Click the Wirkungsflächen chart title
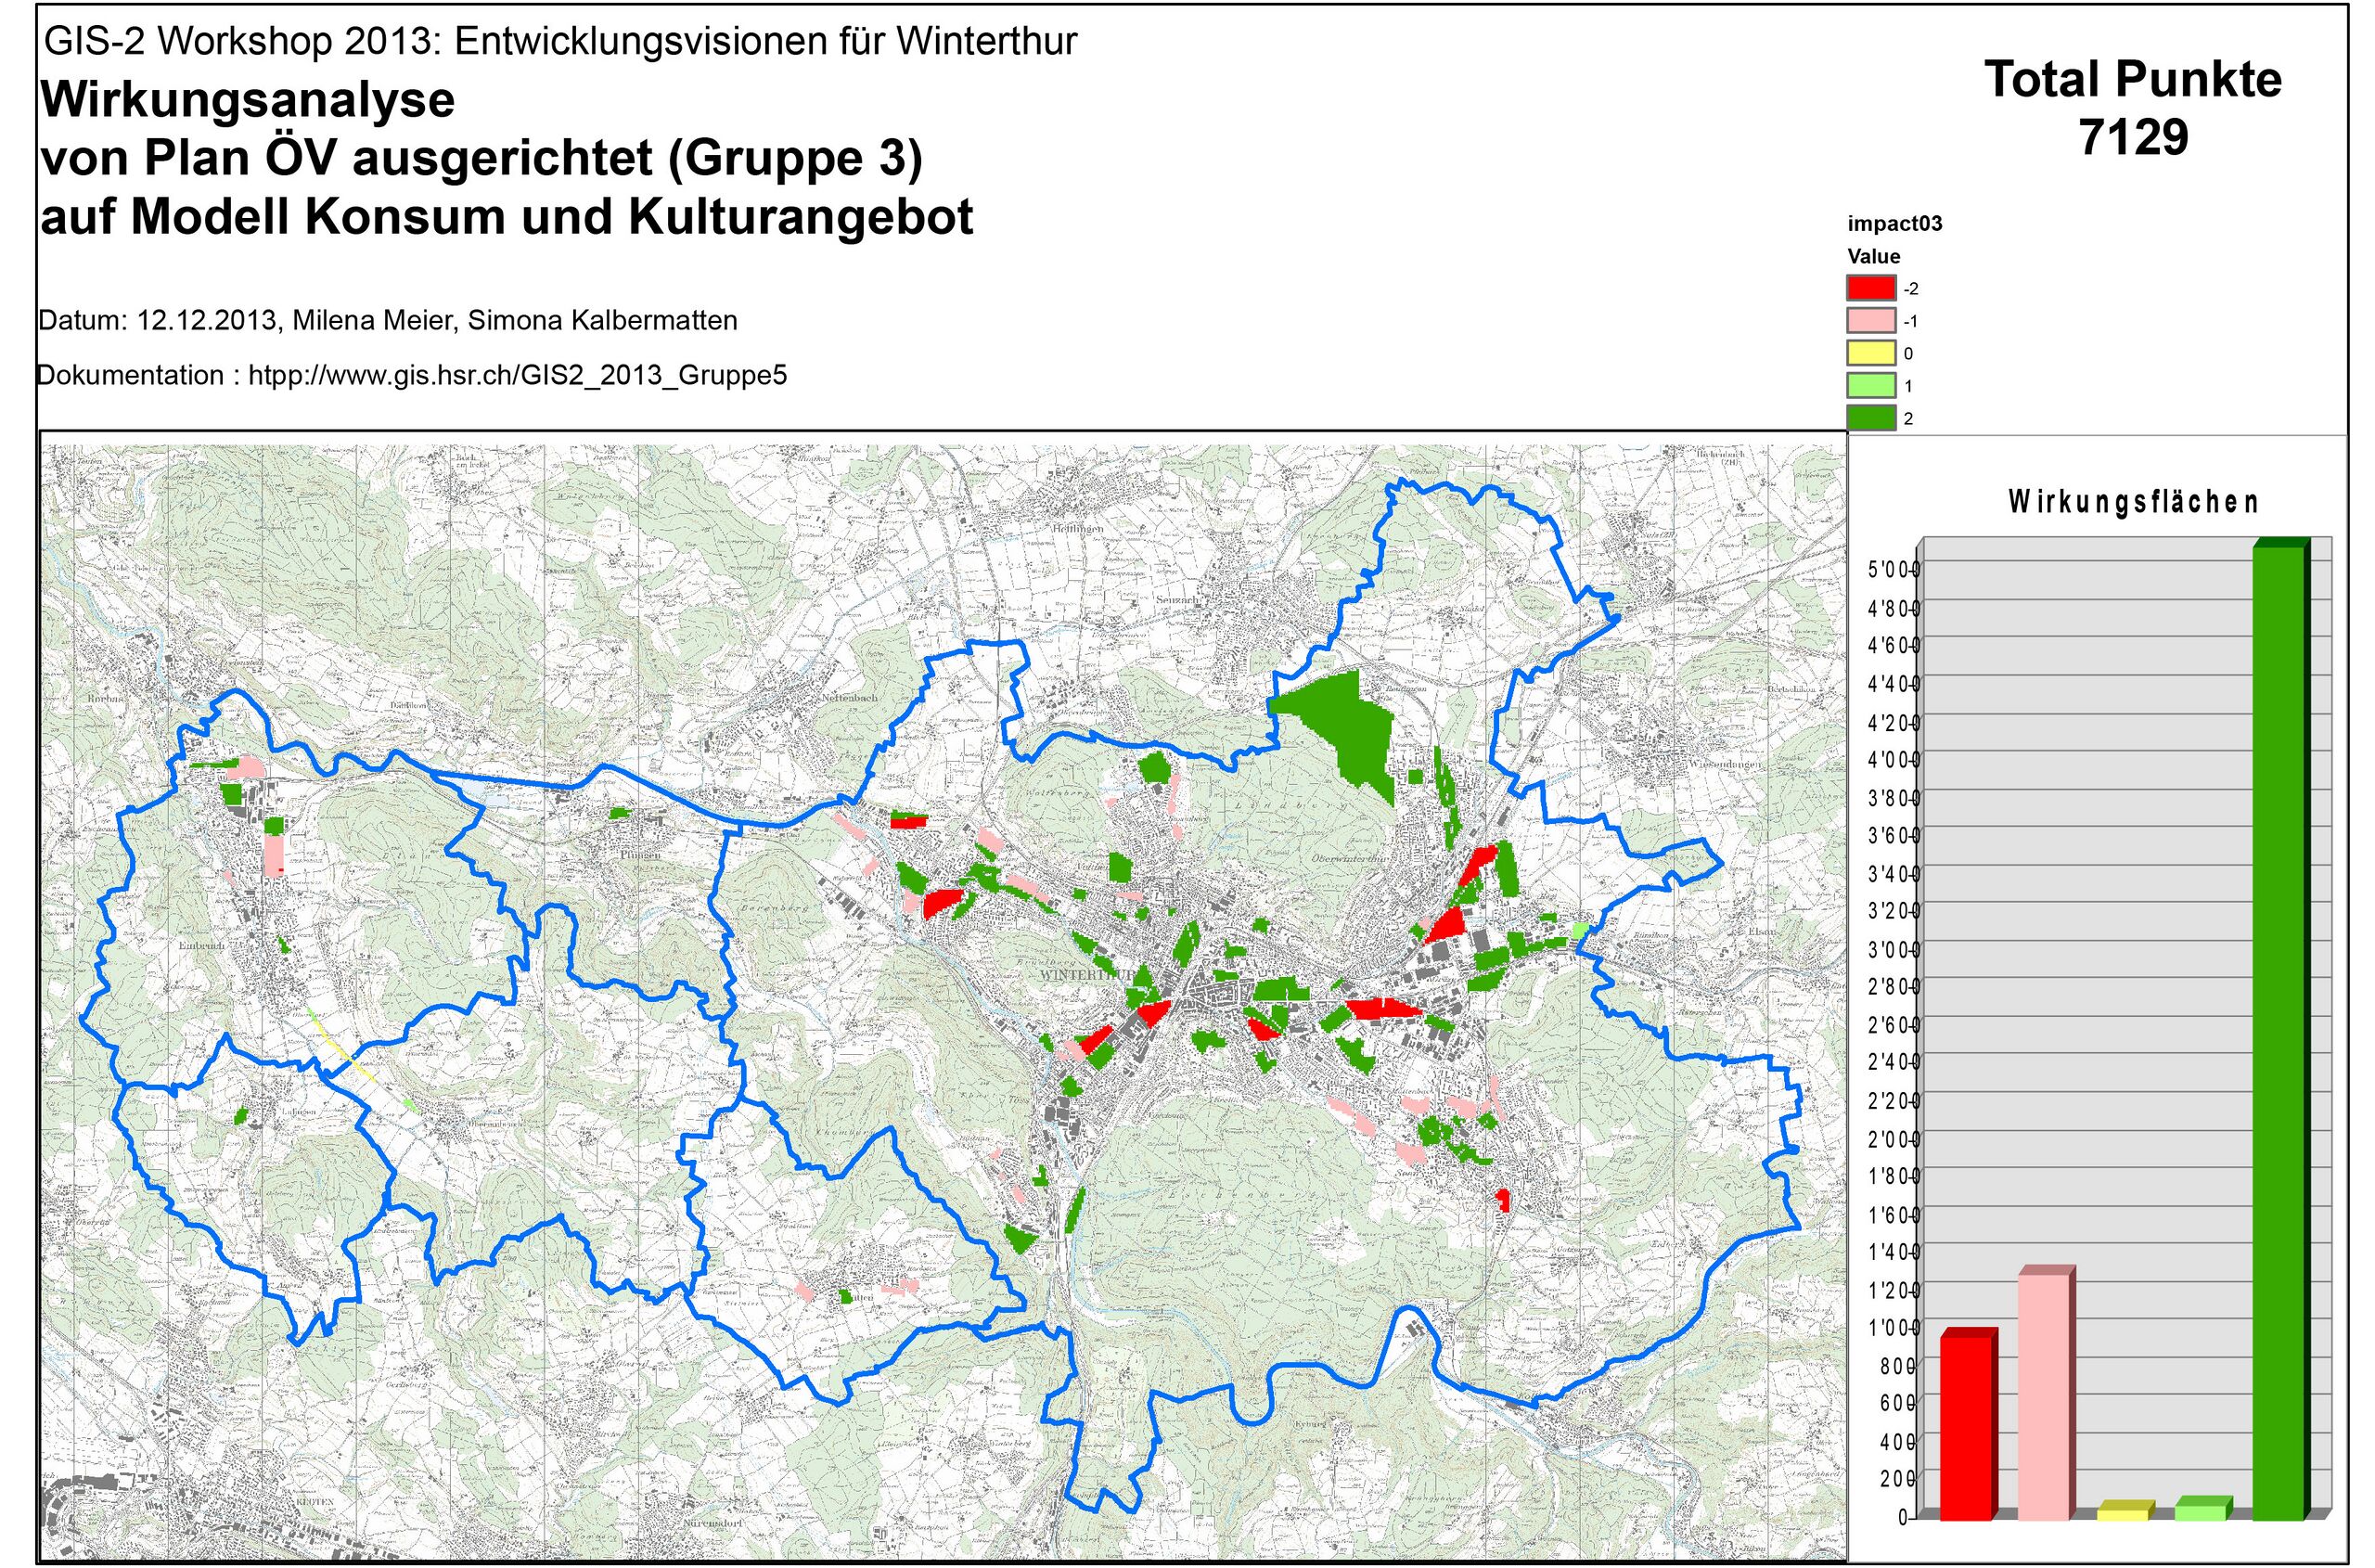 click(x=2133, y=502)
